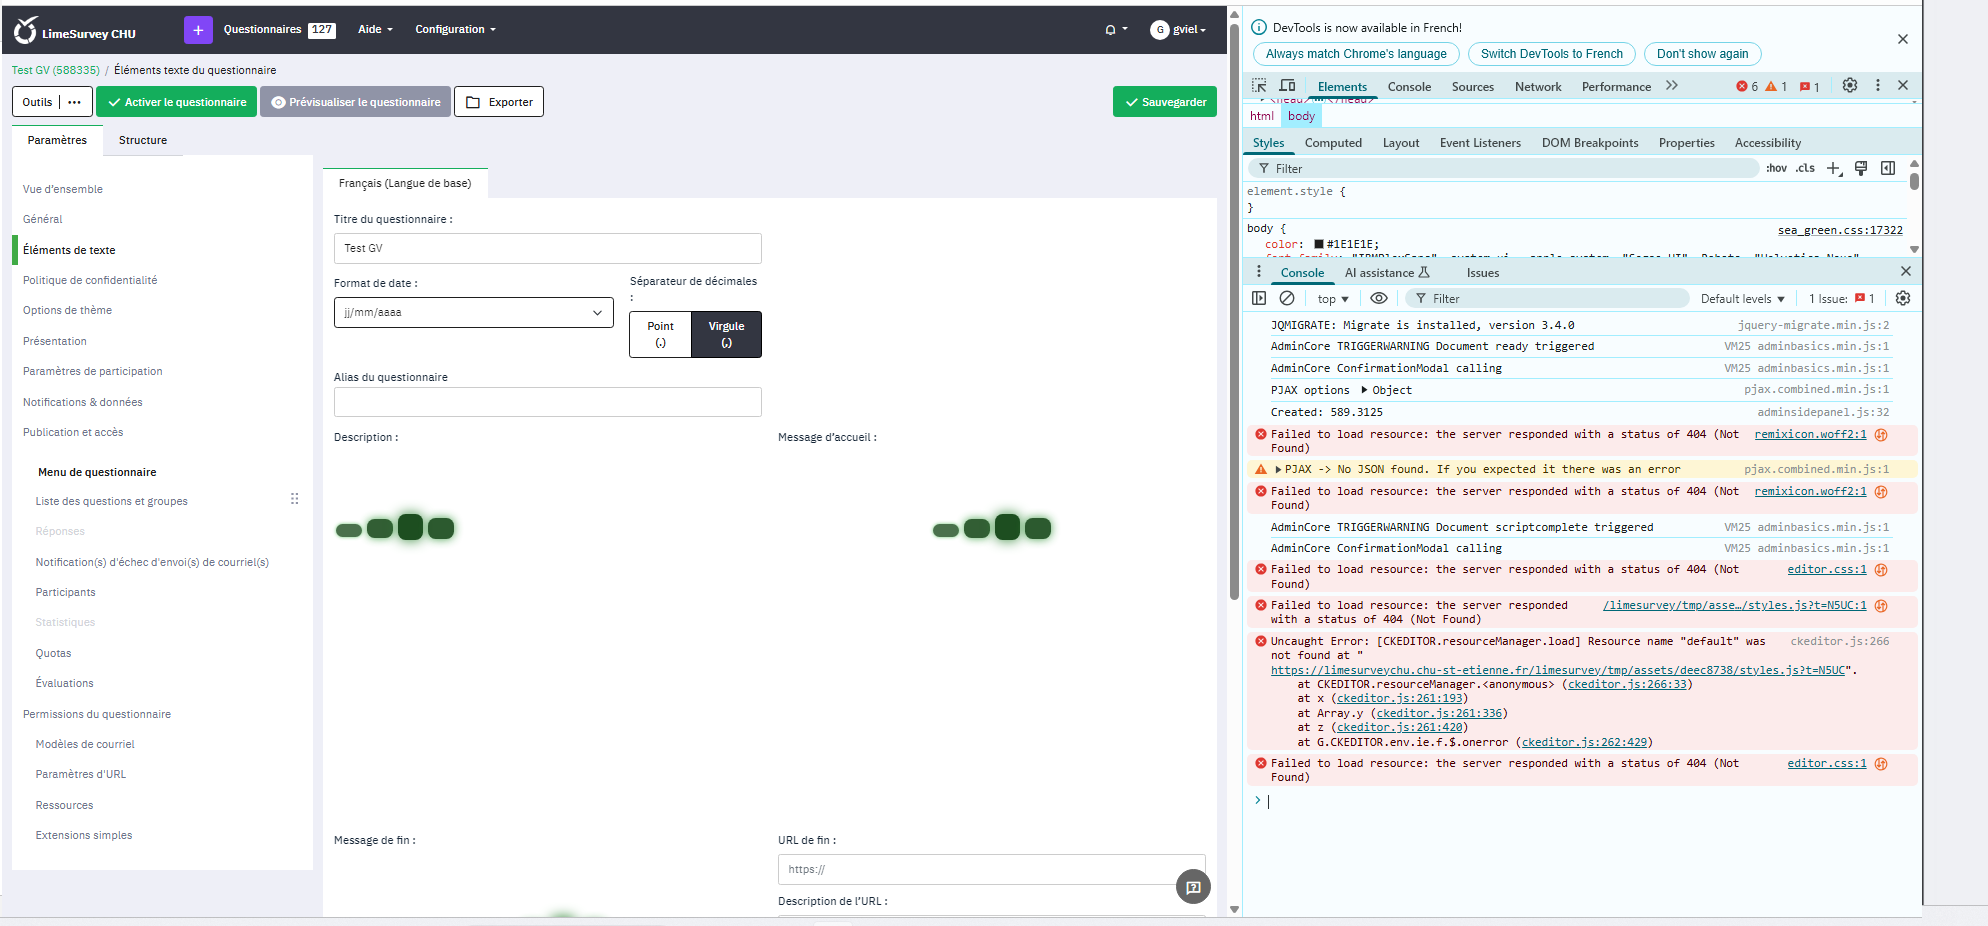Click Activer le questionnaire button
The width and height of the screenshot is (1988, 926).
click(177, 102)
